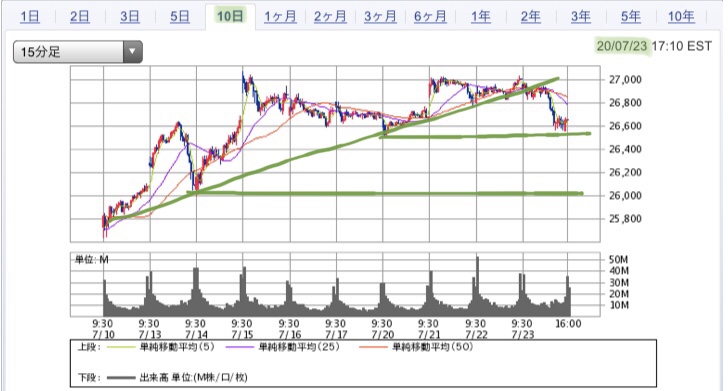The image size is (728, 391).
Task: Click the 7/23 date axis label
Action: [523, 334]
